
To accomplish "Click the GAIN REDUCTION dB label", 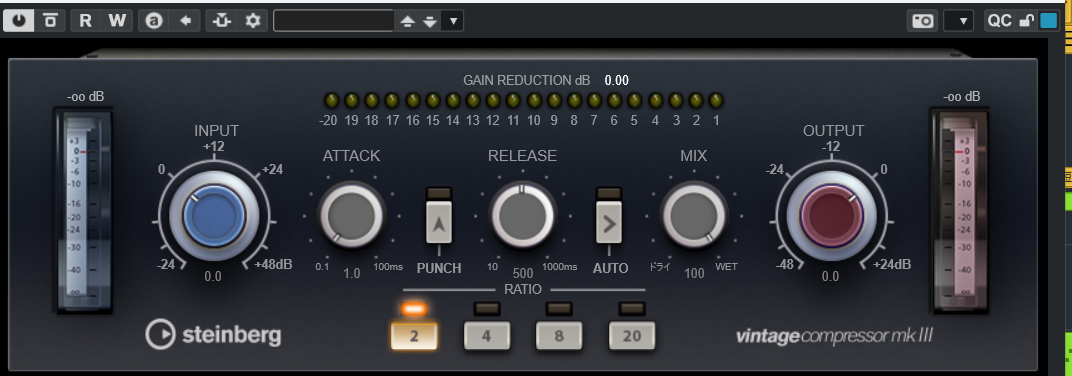I will [x=526, y=80].
